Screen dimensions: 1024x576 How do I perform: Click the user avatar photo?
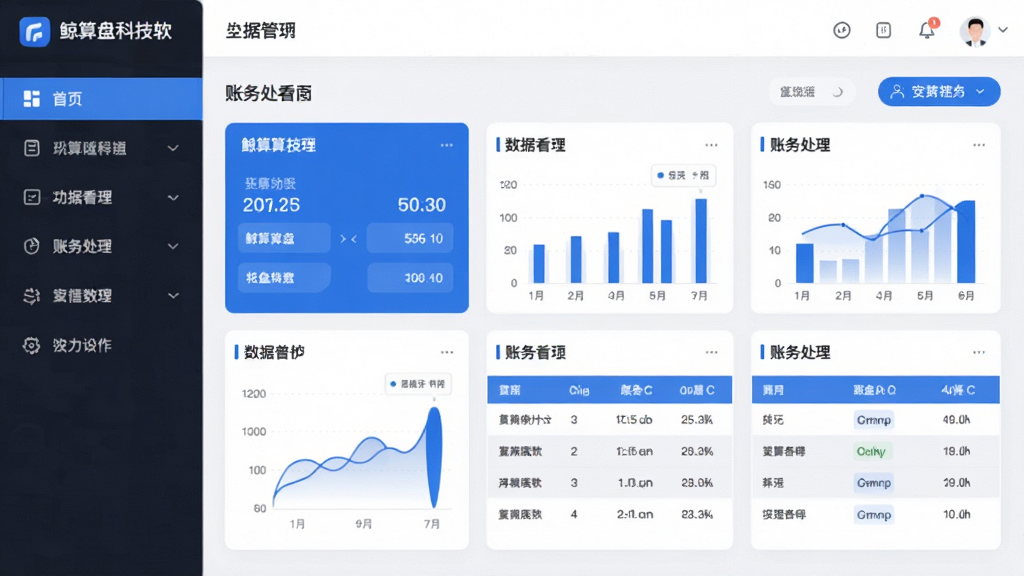(x=975, y=30)
